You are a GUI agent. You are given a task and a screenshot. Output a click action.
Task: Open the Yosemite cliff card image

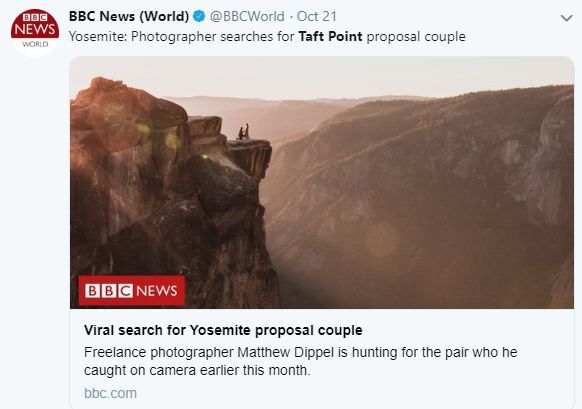(x=322, y=182)
